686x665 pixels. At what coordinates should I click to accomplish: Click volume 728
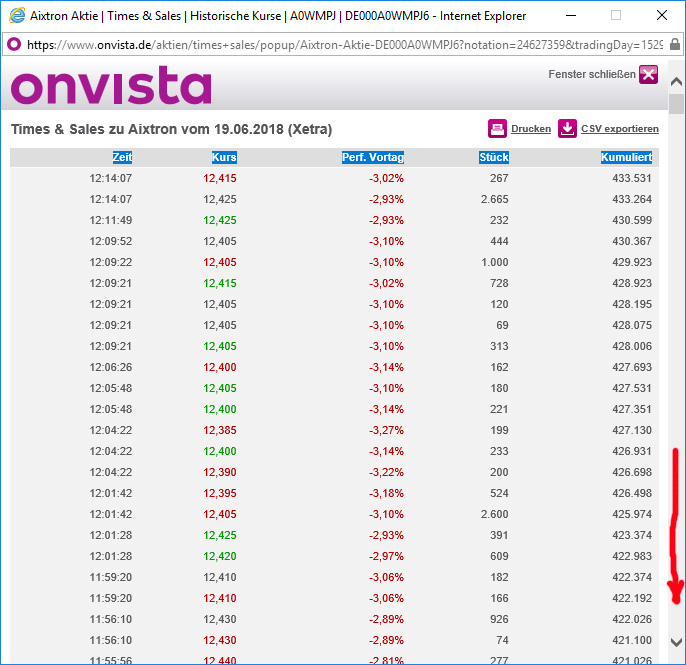click(499, 283)
